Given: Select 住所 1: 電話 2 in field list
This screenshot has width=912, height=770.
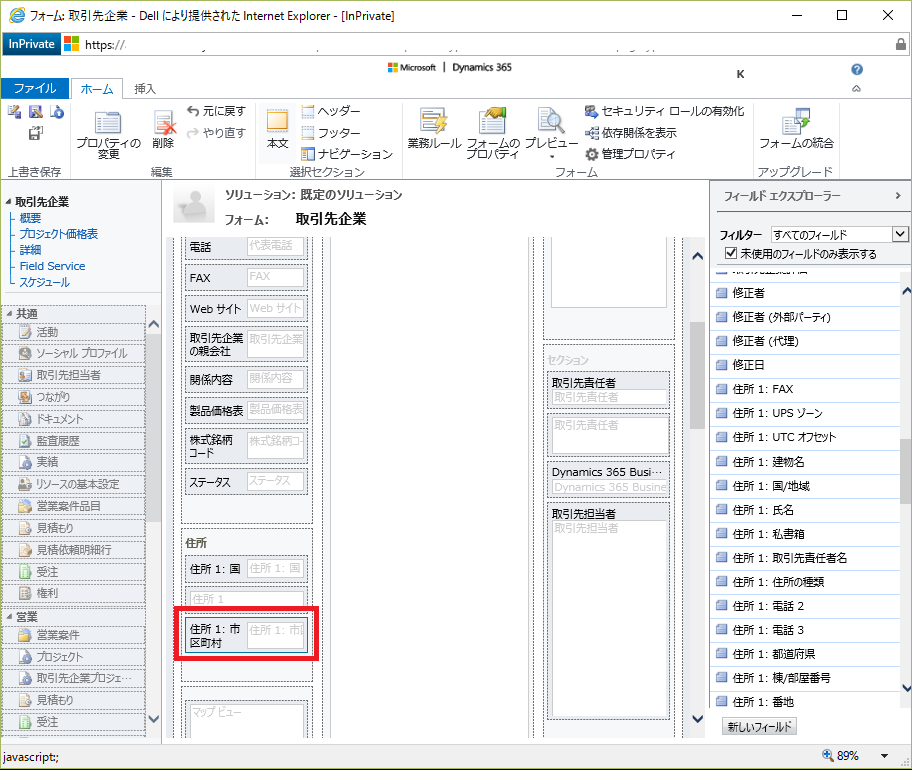Looking at the screenshot, I should pyautogui.click(x=806, y=606).
